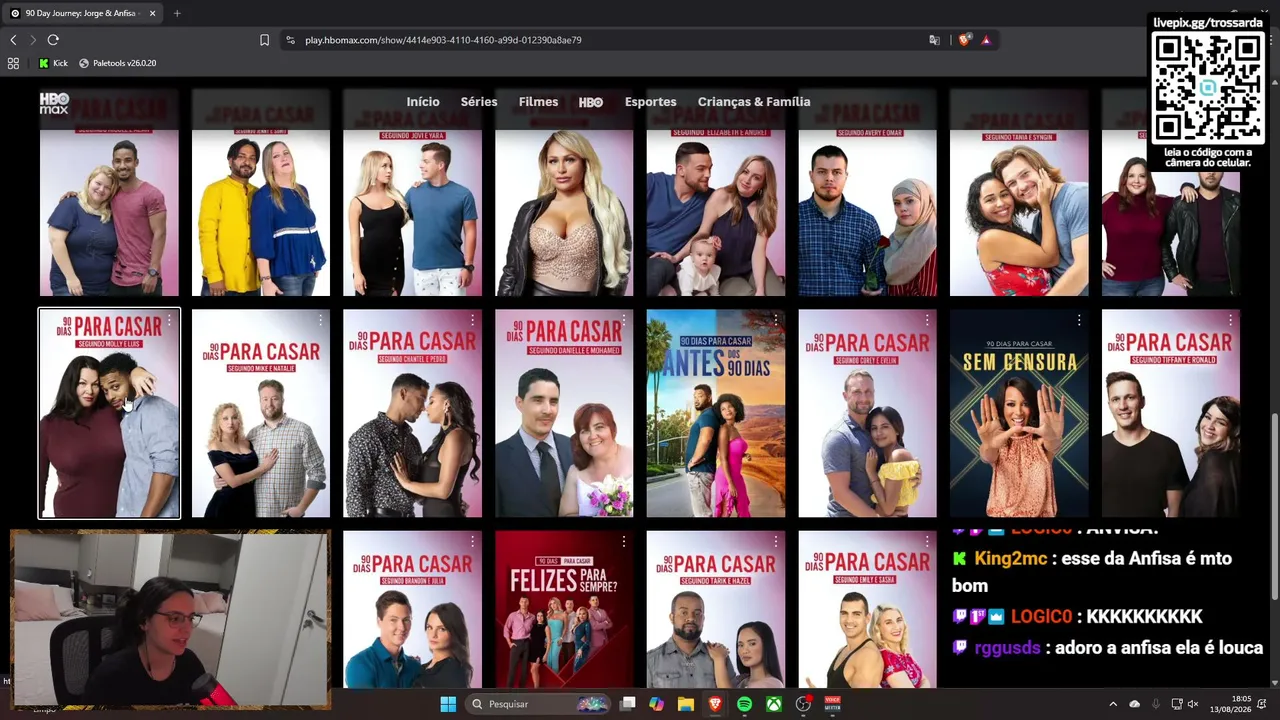The height and width of the screenshot is (720, 1280).
Task: Open options for Antes dos 90 Dias card
Action: click(775, 321)
